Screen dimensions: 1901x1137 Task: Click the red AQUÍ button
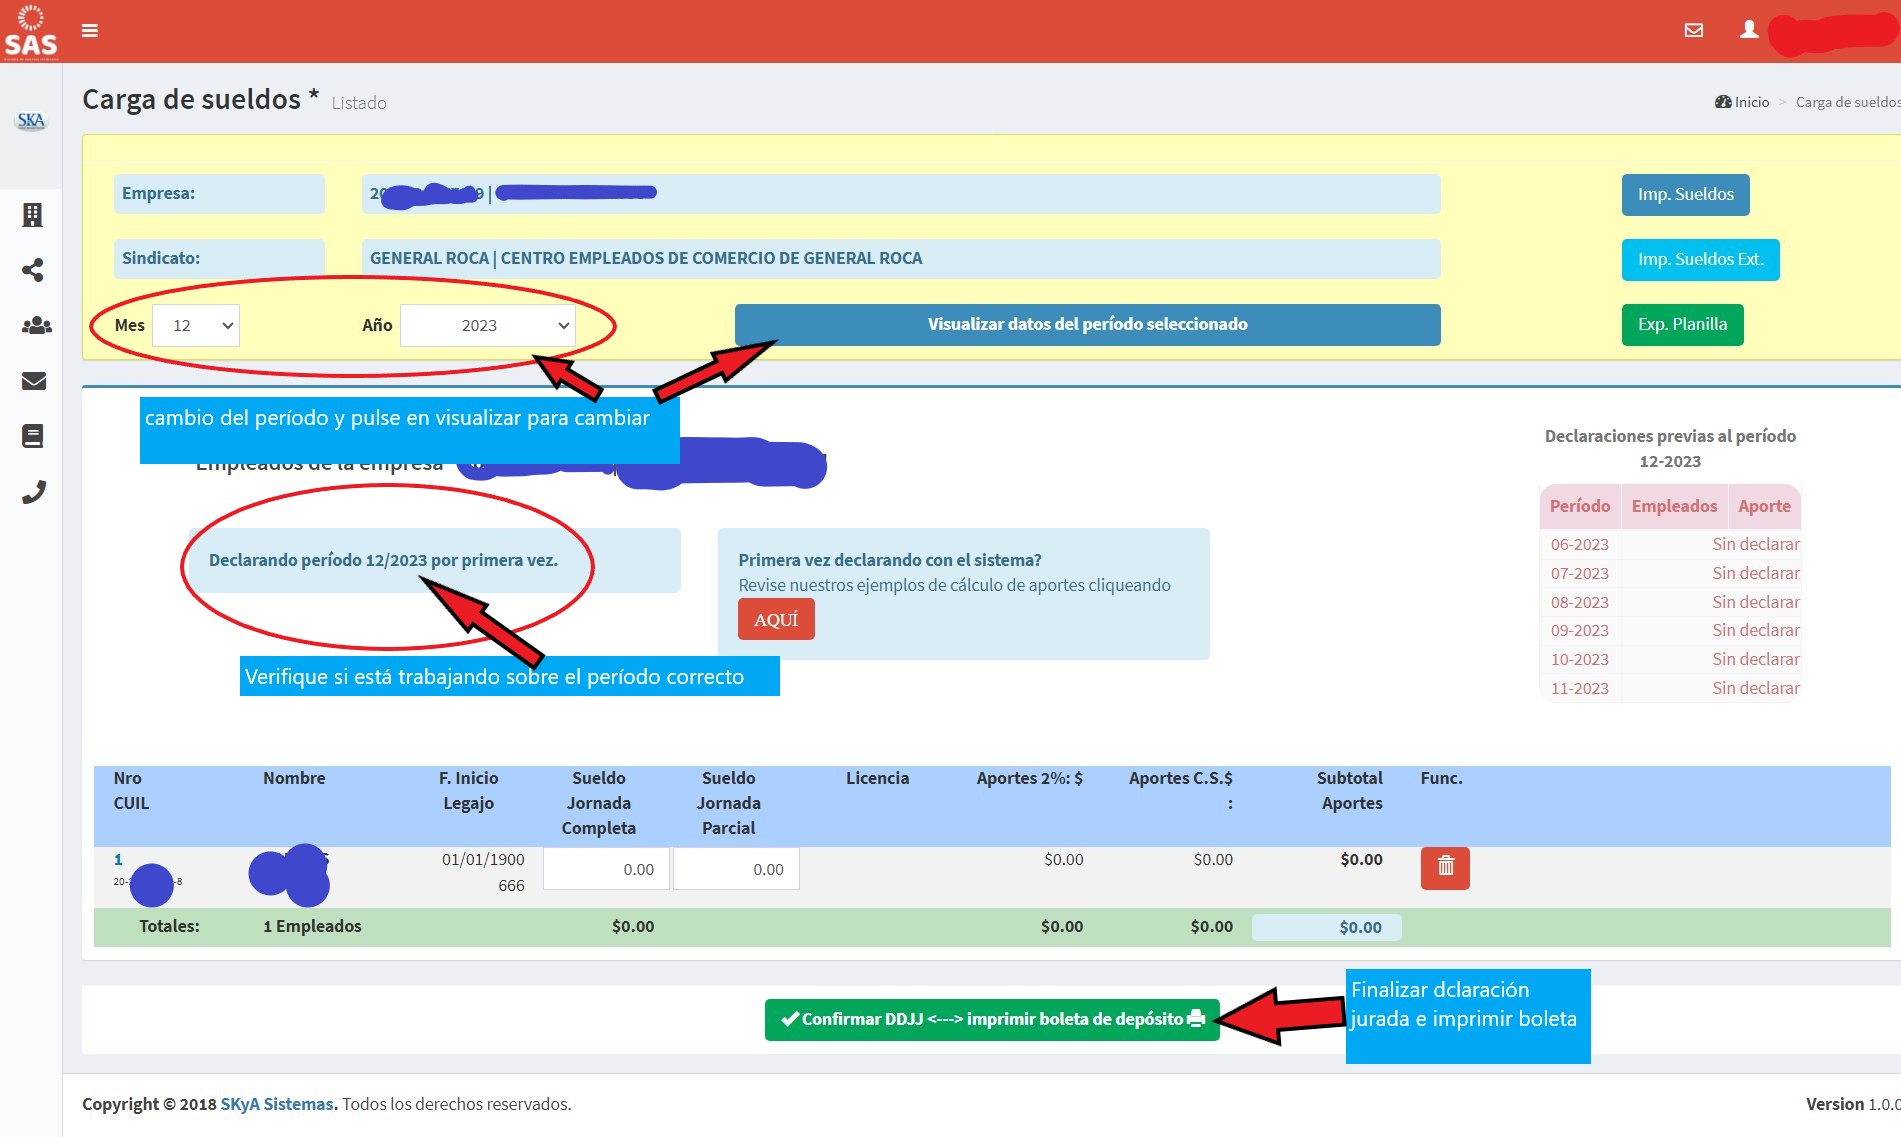776,620
